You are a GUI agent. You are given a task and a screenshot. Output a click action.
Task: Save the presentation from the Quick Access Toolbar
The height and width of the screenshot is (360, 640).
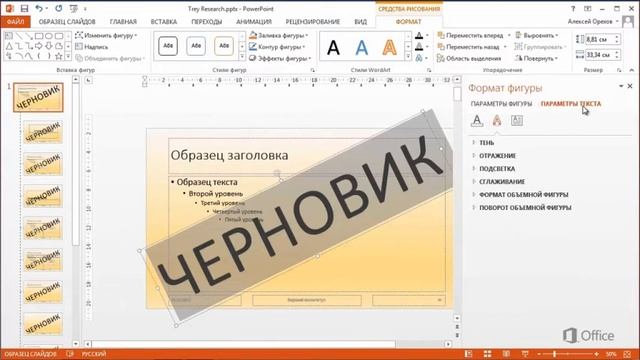pos(24,9)
